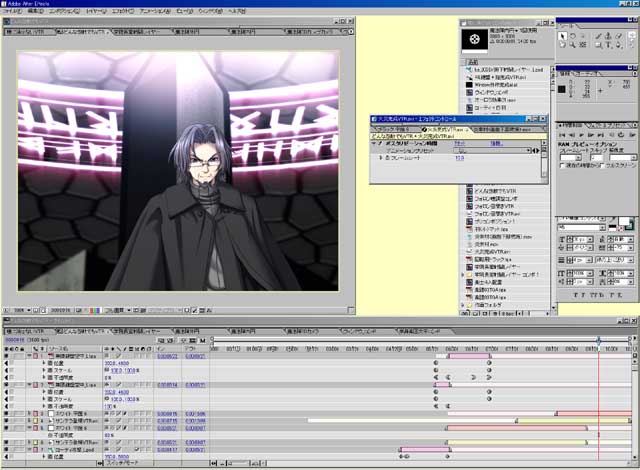640x470 pixels.
Task: Click the current time display in timeline header
Action: coord(15,340)
